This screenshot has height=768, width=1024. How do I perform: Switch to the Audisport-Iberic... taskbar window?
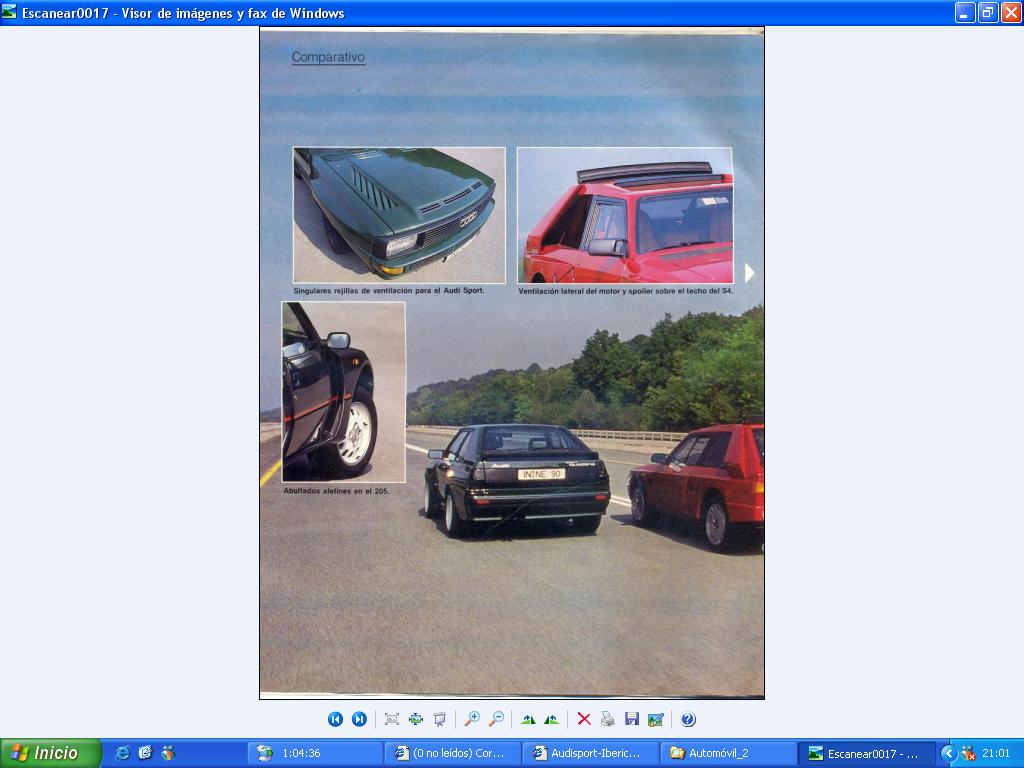590,754
